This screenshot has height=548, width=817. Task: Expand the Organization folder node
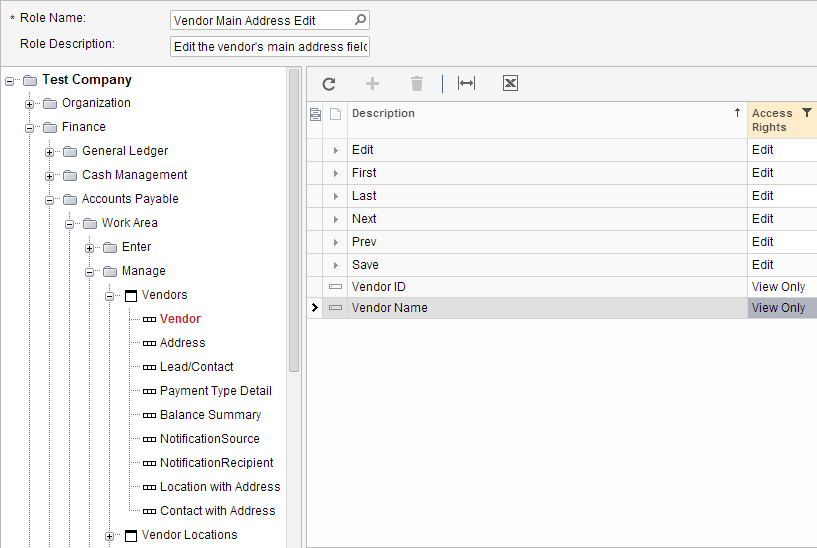click(x=30, y=104)
